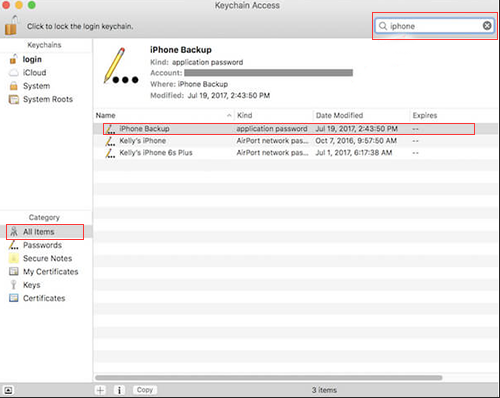
Task: Show the Certificates category
Action: coord(44,298)
